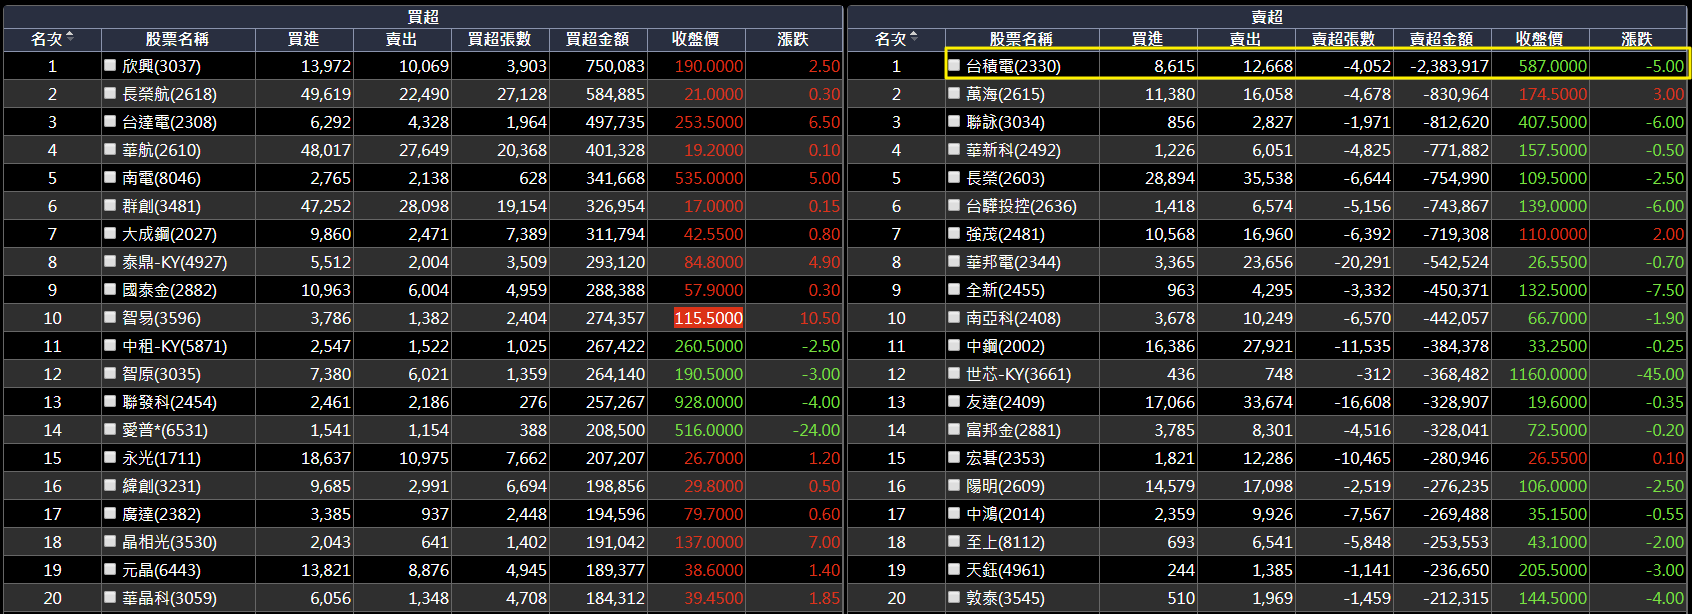Select the checkbox next to 聯詠(3034)
This screenshot has width=1692, height=614.
(954, 121)
